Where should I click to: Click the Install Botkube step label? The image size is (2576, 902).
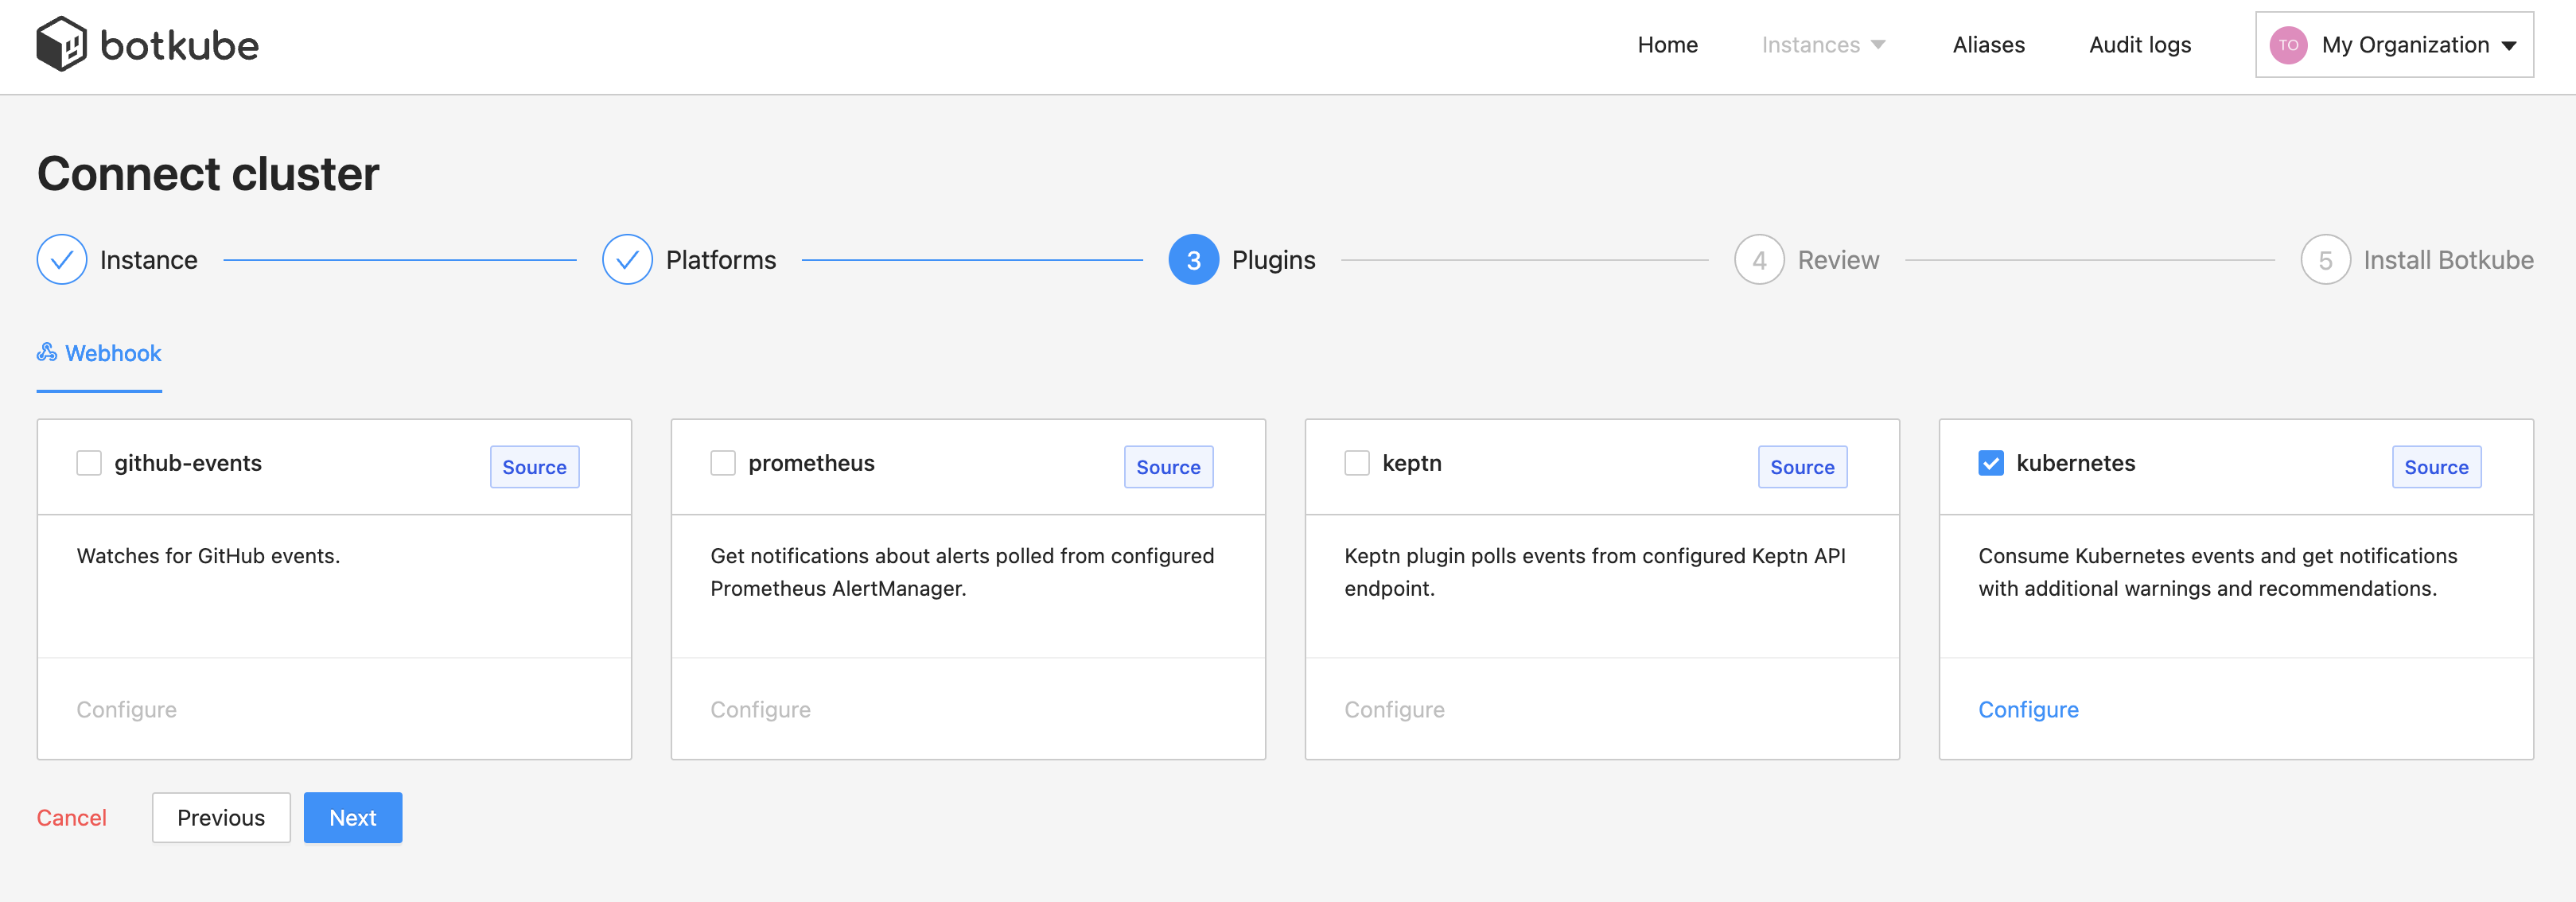pos(2448,260)
